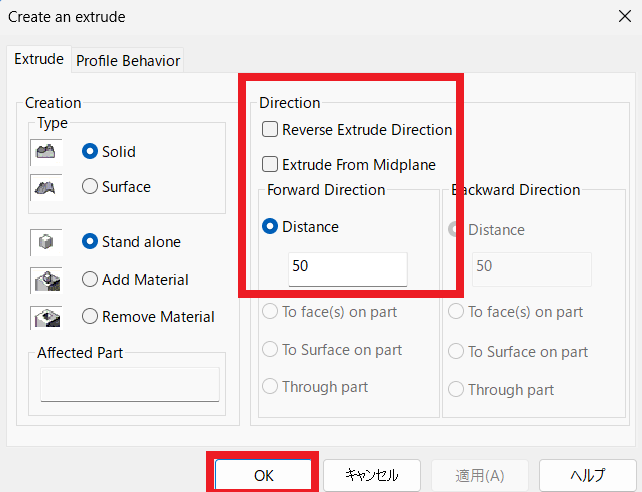Click the Stand alone icon
642x492 pixels.
pyautogui.click(x=46, y=242)
